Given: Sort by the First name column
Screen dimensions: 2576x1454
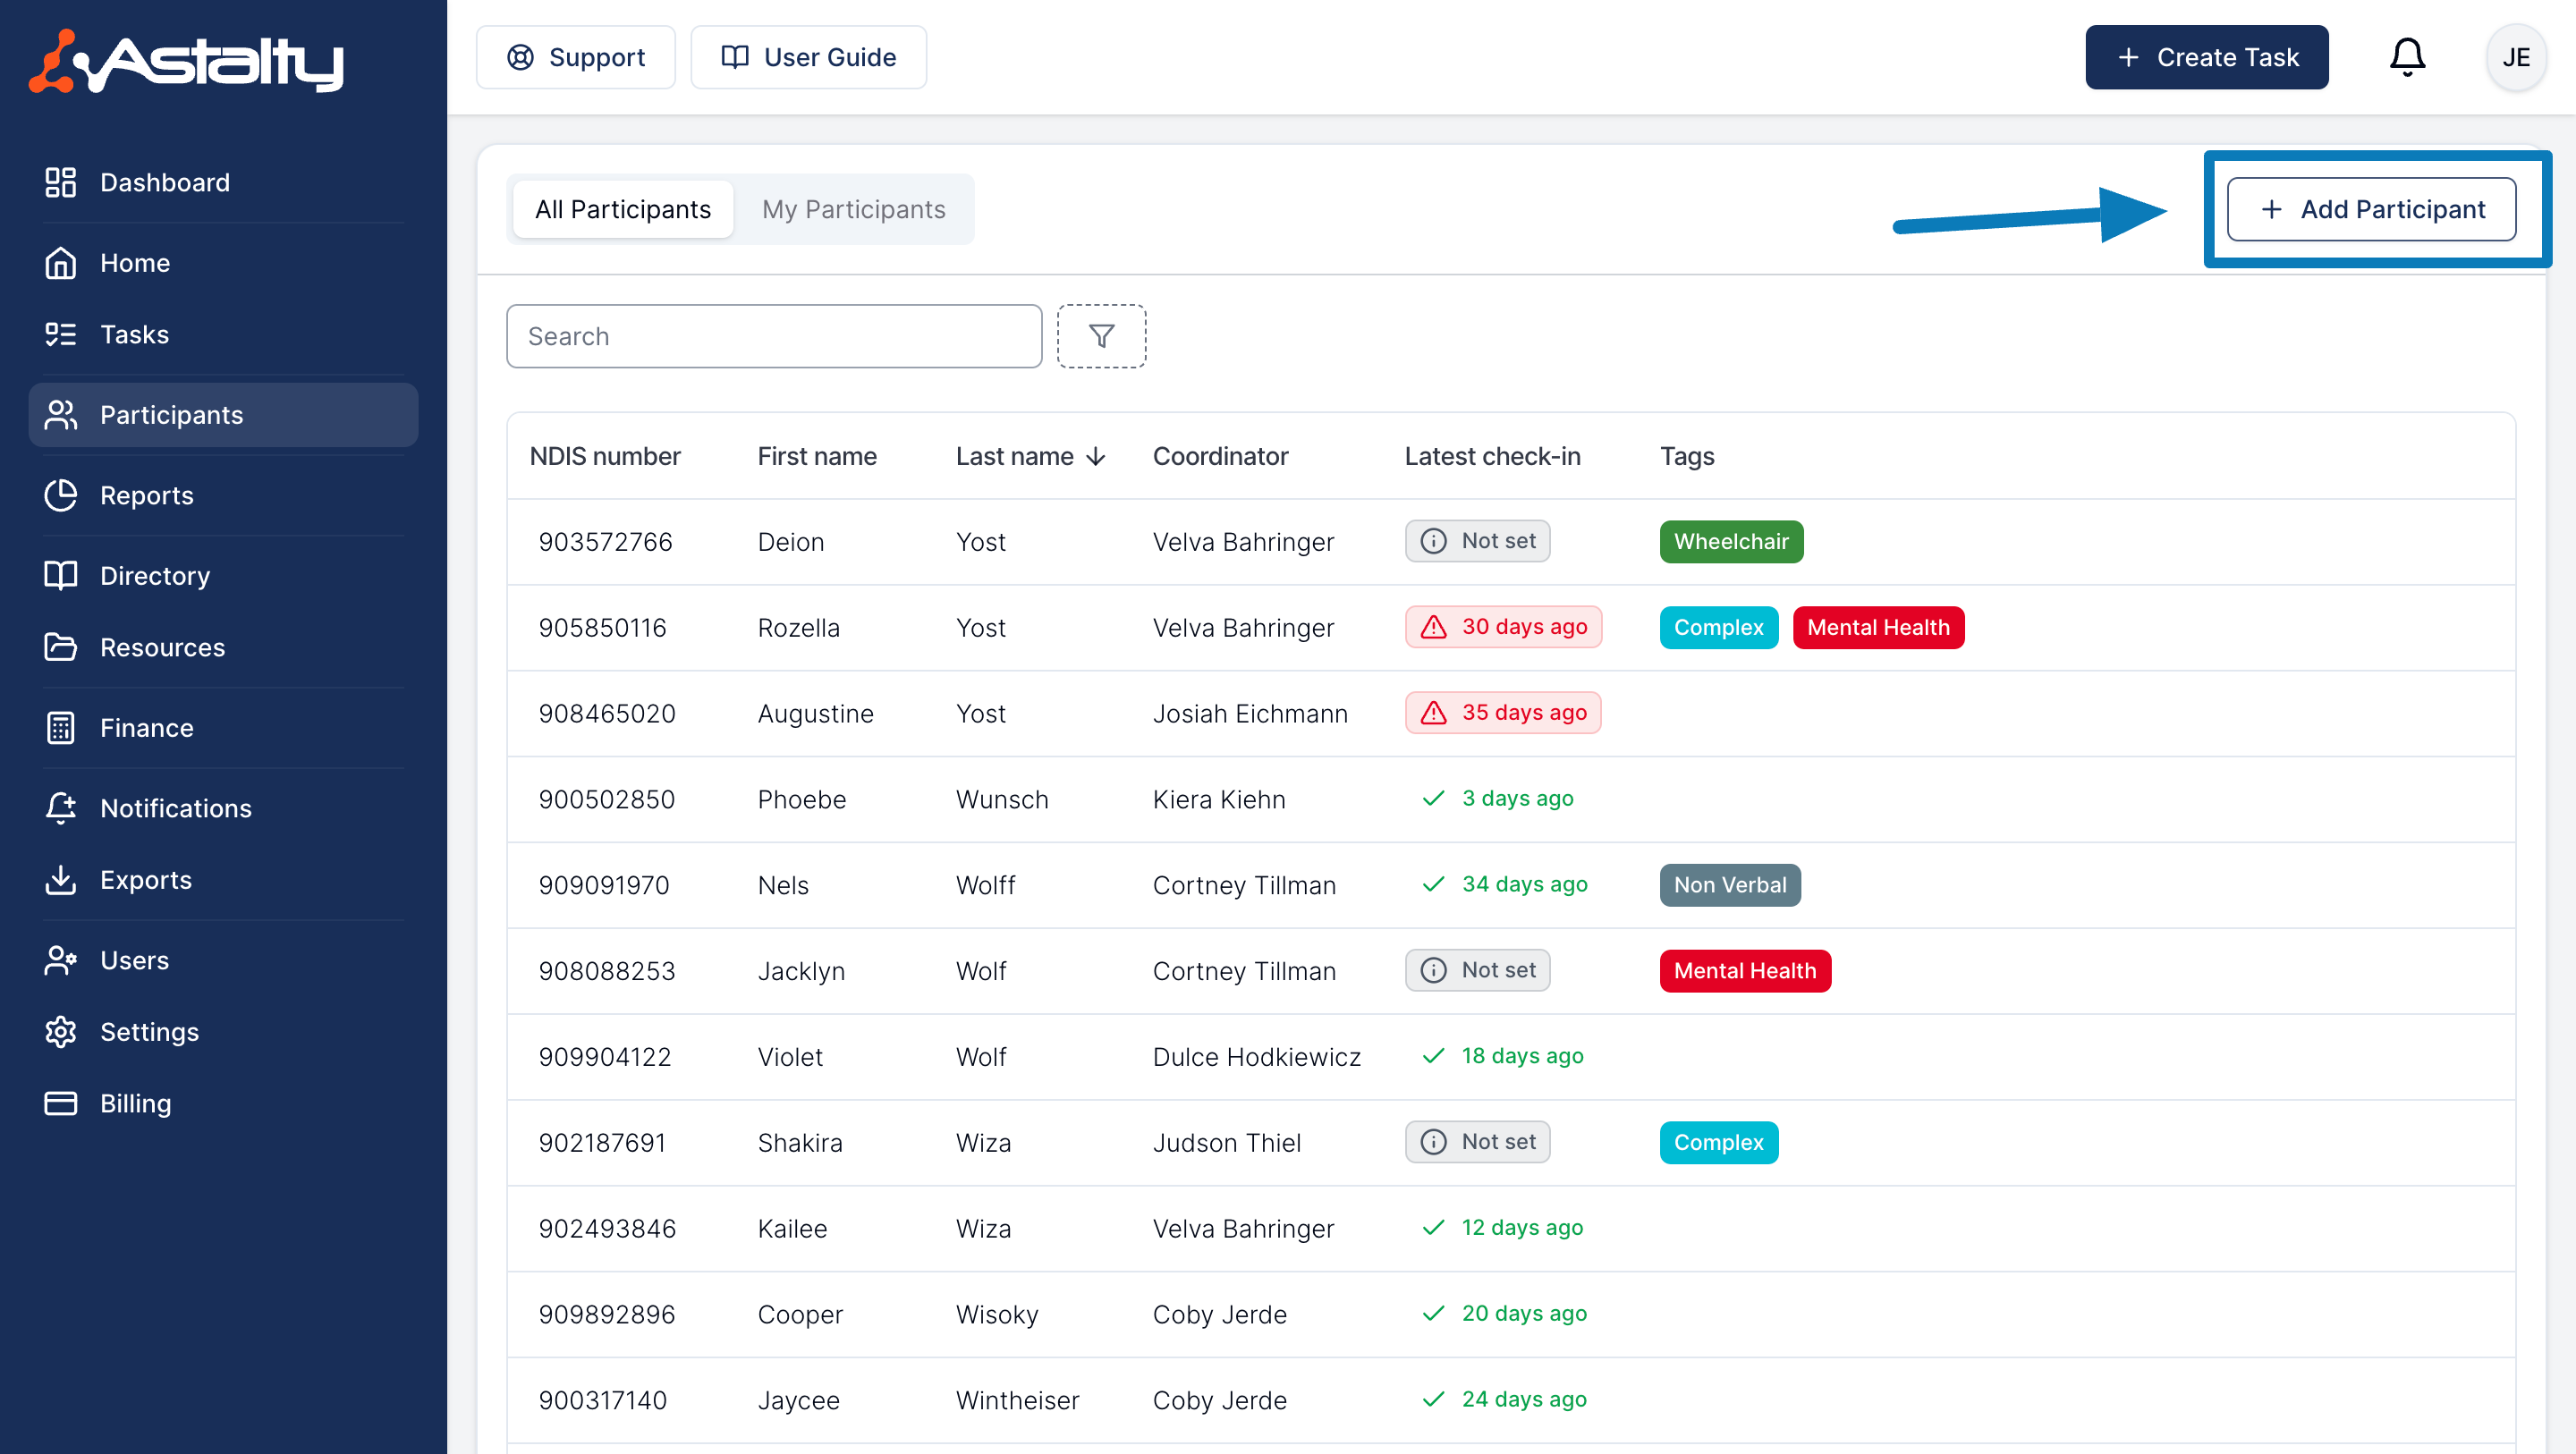Looking at the screenshot, I should [817, 456].
